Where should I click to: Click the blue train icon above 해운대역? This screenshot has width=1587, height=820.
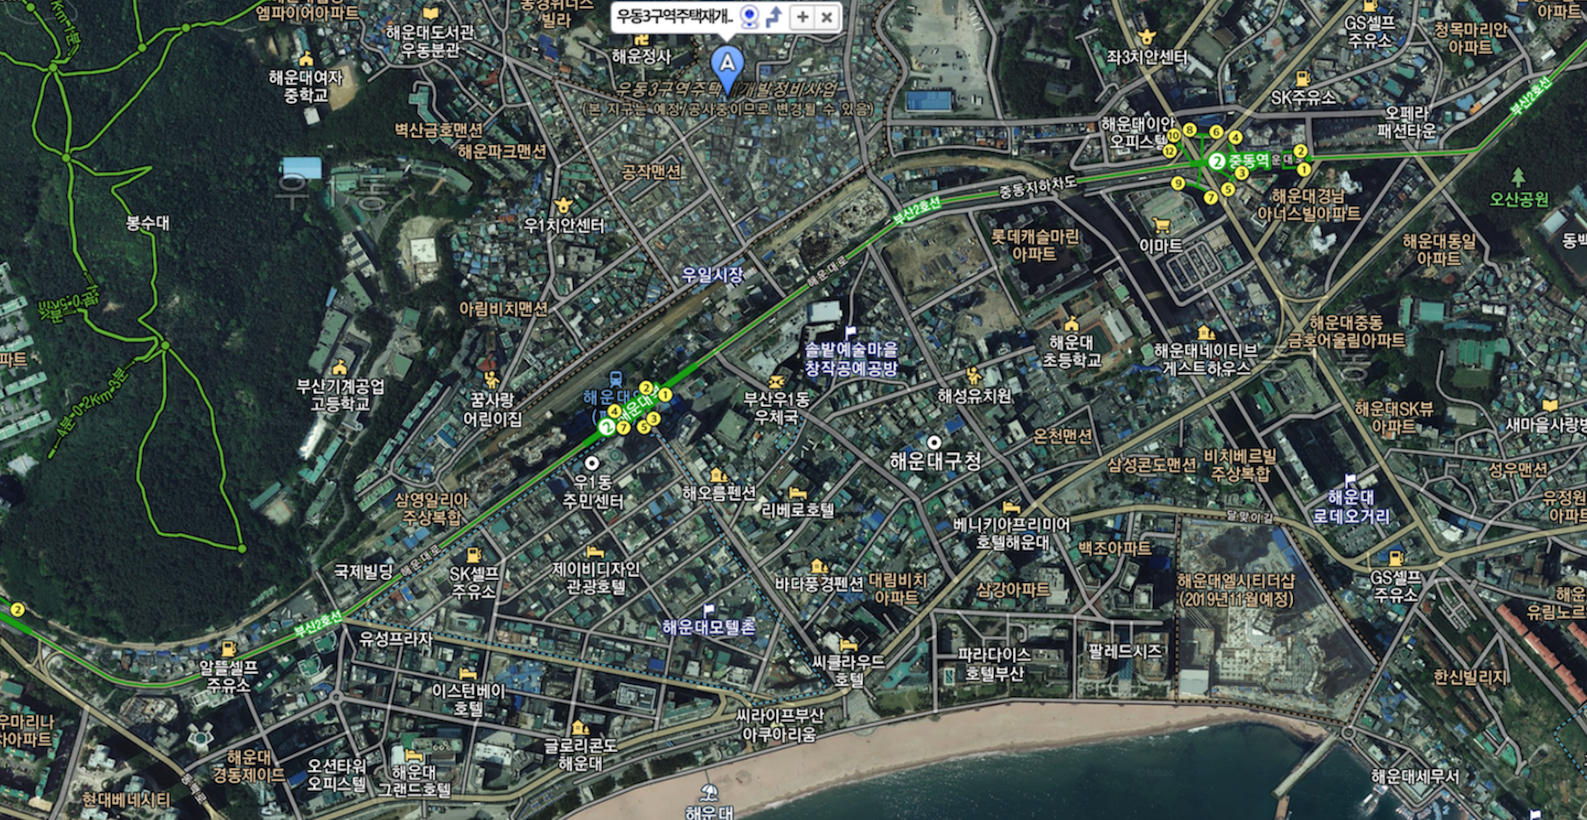pyautogui.click(x=617, y=379)
